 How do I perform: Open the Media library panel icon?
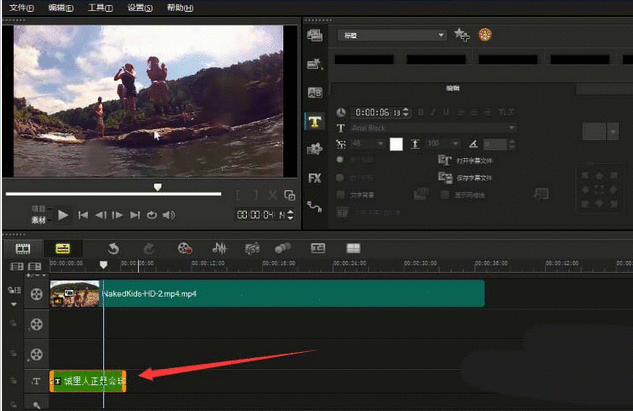click(315, 35)
